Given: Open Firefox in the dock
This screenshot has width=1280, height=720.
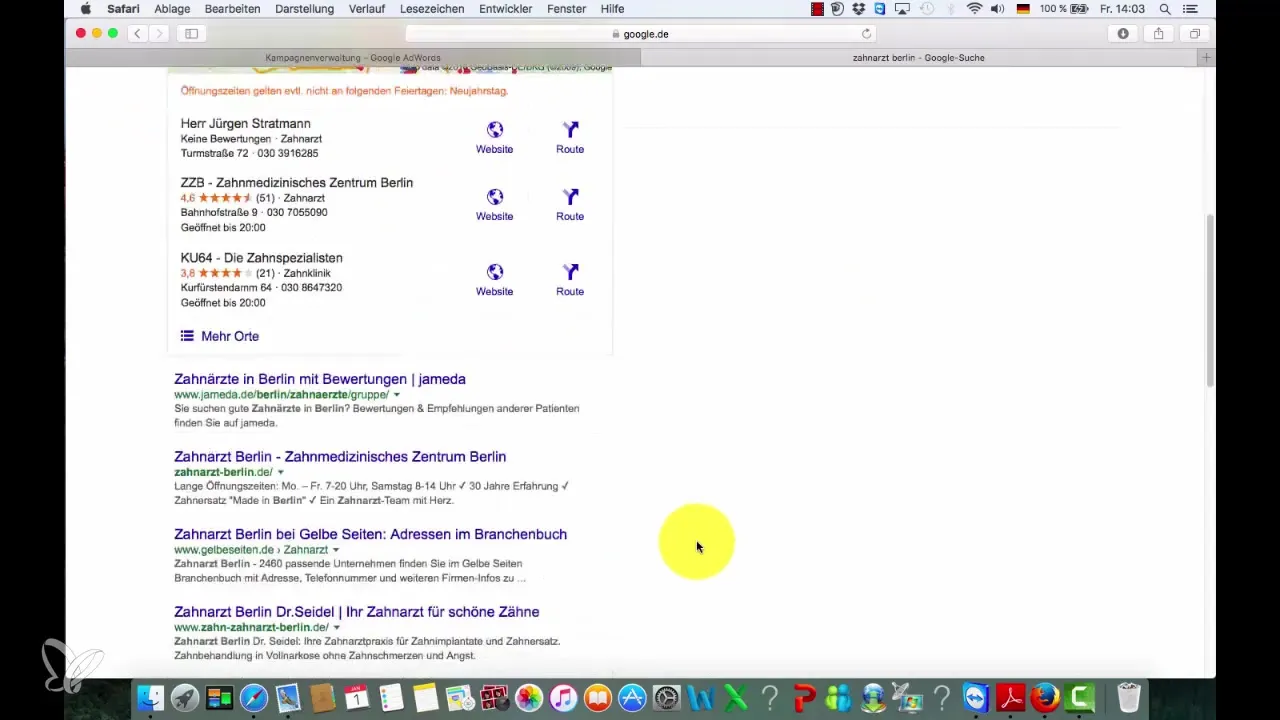Looking at the screenshot, I should 1045,697.
